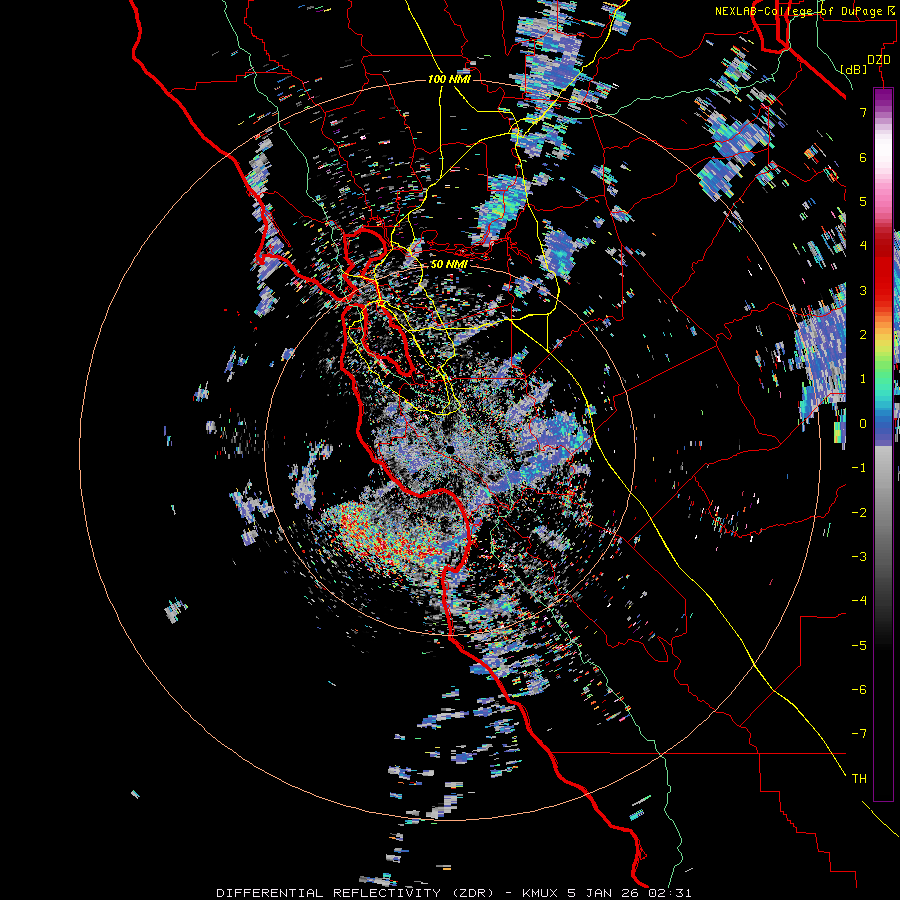Click the -5 dB scale label

[x=859, y=646]
